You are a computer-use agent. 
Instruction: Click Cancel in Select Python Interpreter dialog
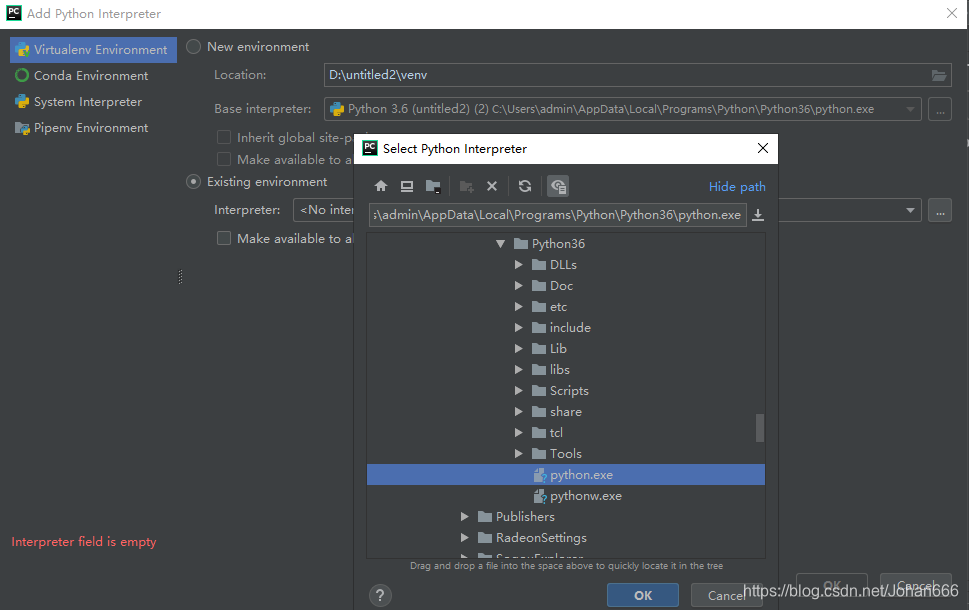coord(726,595)
